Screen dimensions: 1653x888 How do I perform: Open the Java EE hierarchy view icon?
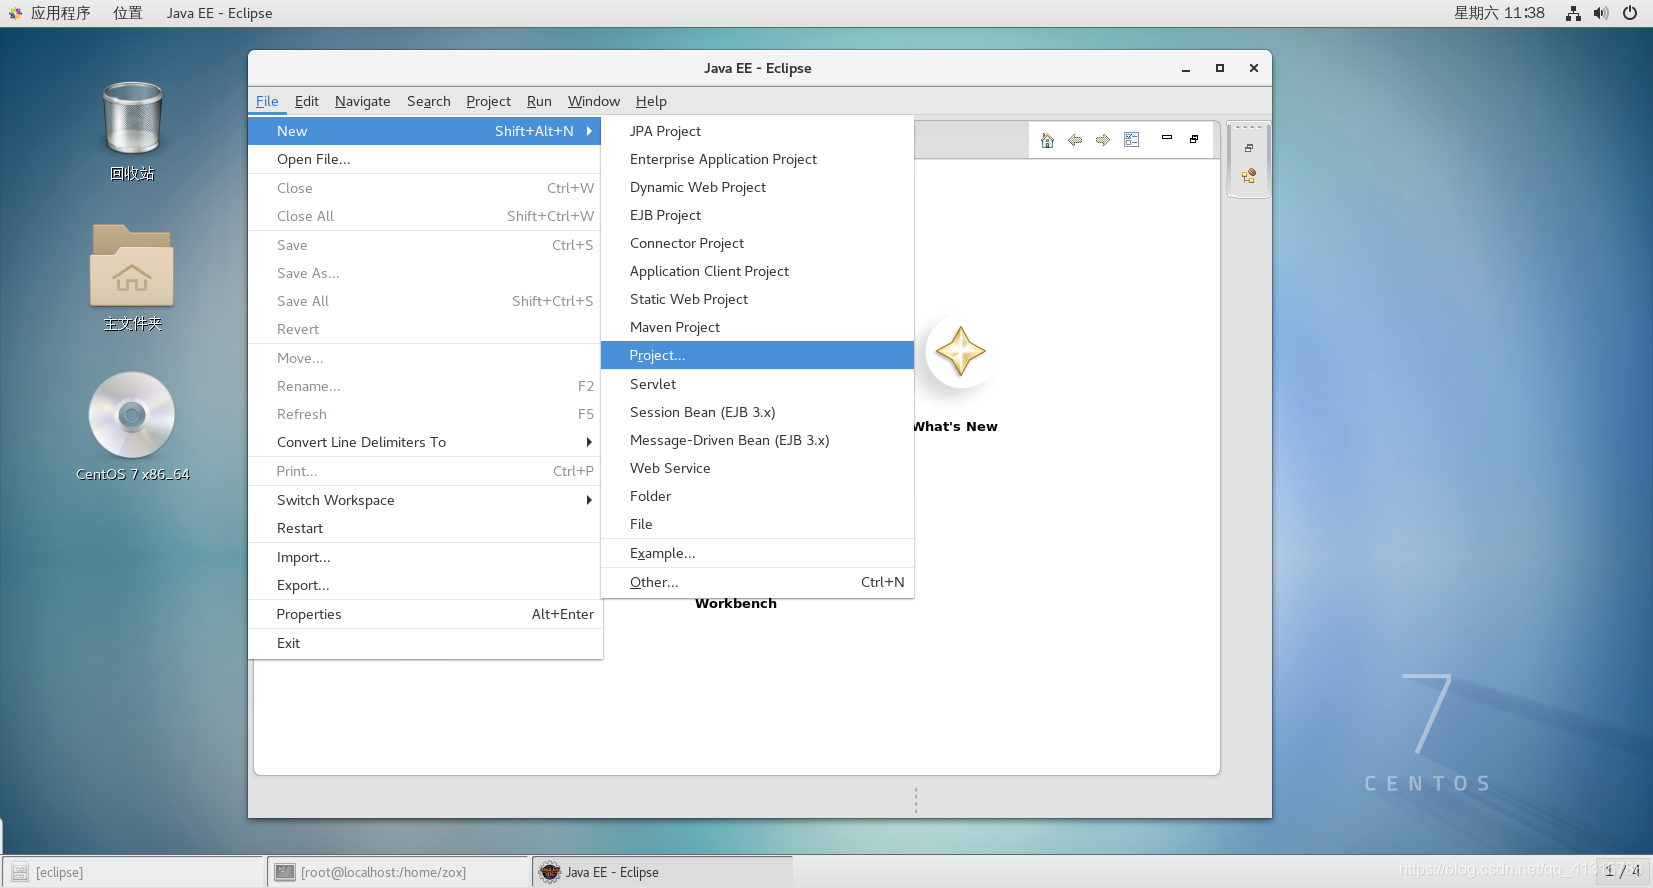click(x=1249, y=176)
